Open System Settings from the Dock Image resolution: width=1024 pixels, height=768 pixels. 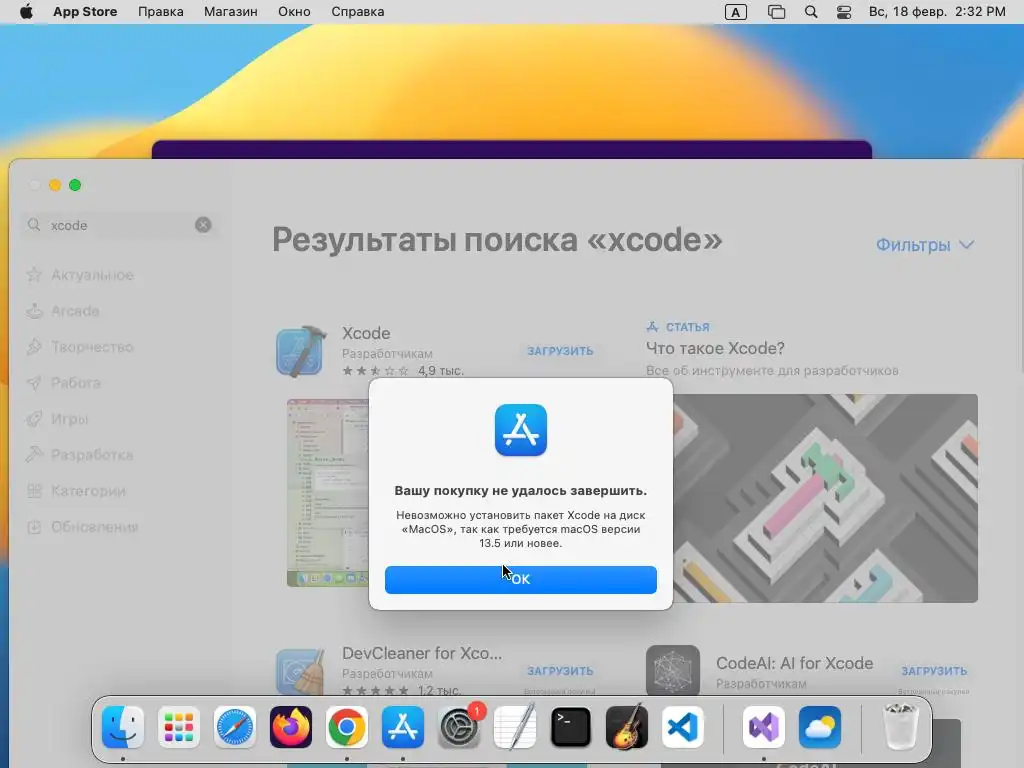pyautogui.click(x=459, y=727)
